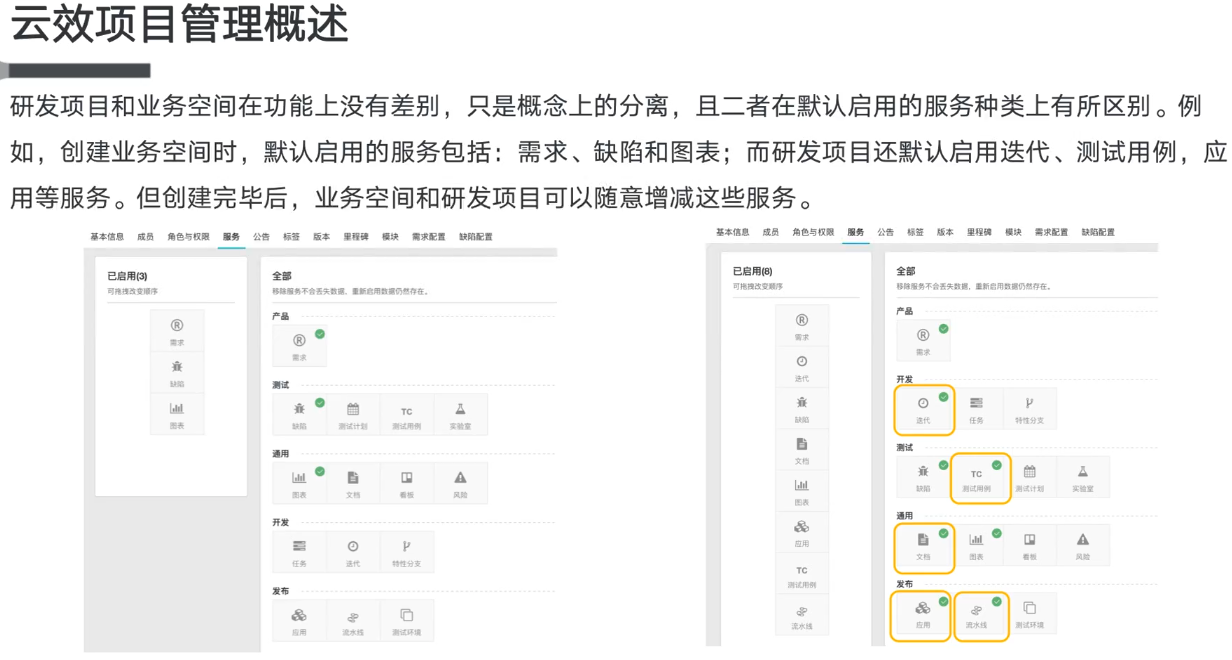Screen dimensions: 1232x660
Task: Toggle green check on 图表 tile, right screenshot
Action: pos(997,533)
